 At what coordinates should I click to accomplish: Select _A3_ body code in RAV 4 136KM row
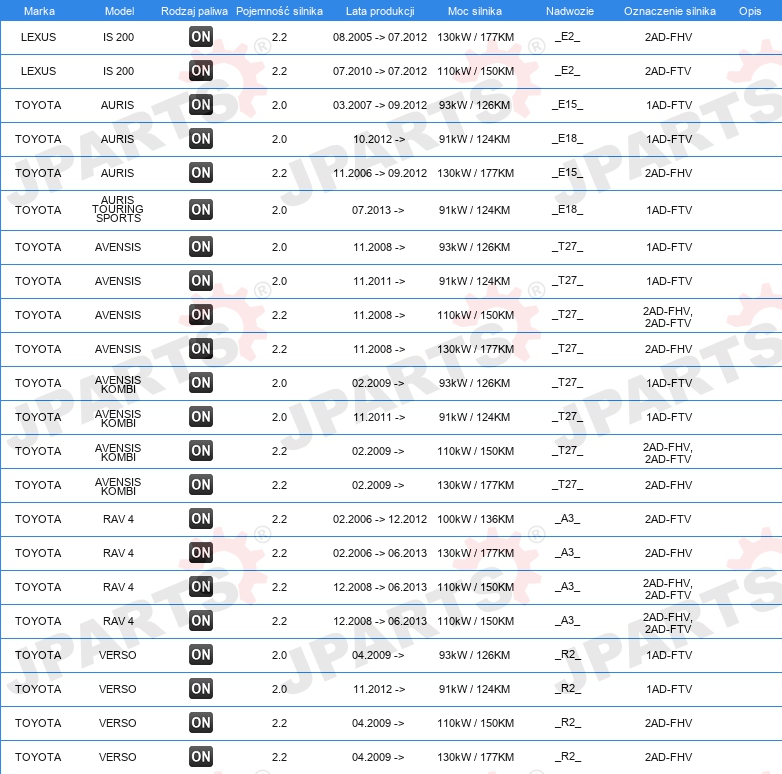click(568, 519)
